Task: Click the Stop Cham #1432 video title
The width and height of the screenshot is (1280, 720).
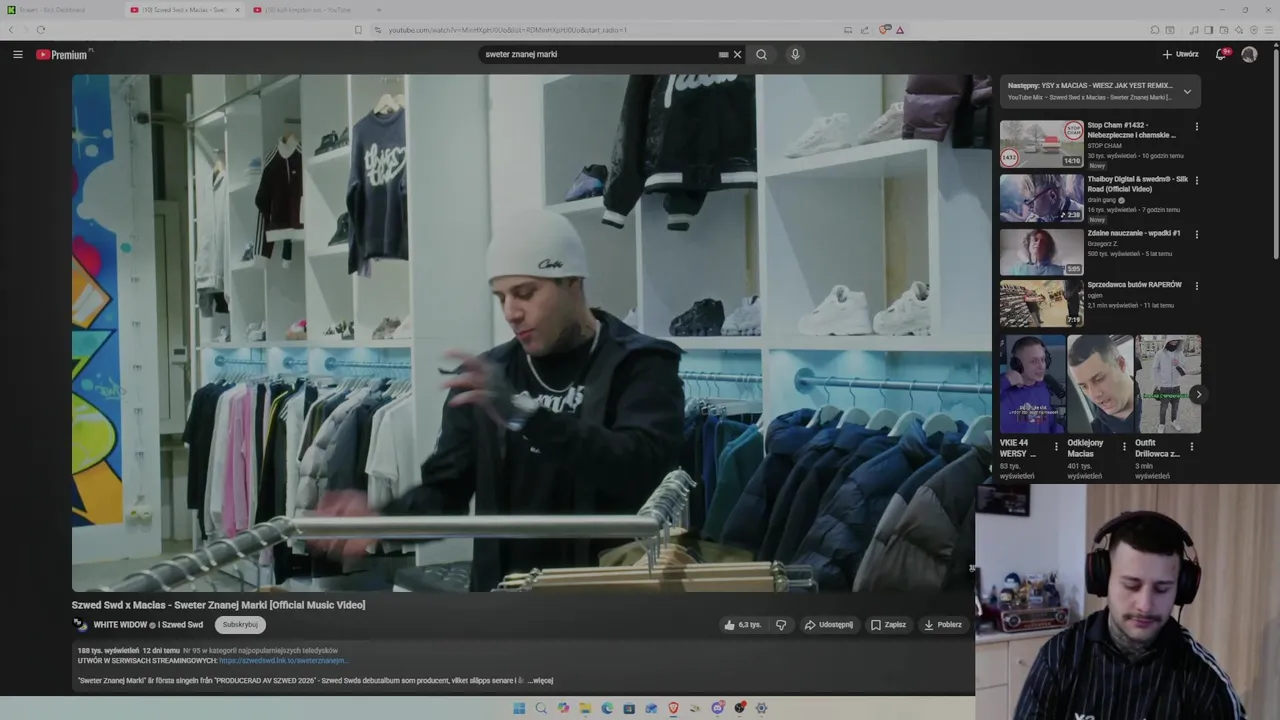Action: pyautogui.click(x=1131, y=130)
